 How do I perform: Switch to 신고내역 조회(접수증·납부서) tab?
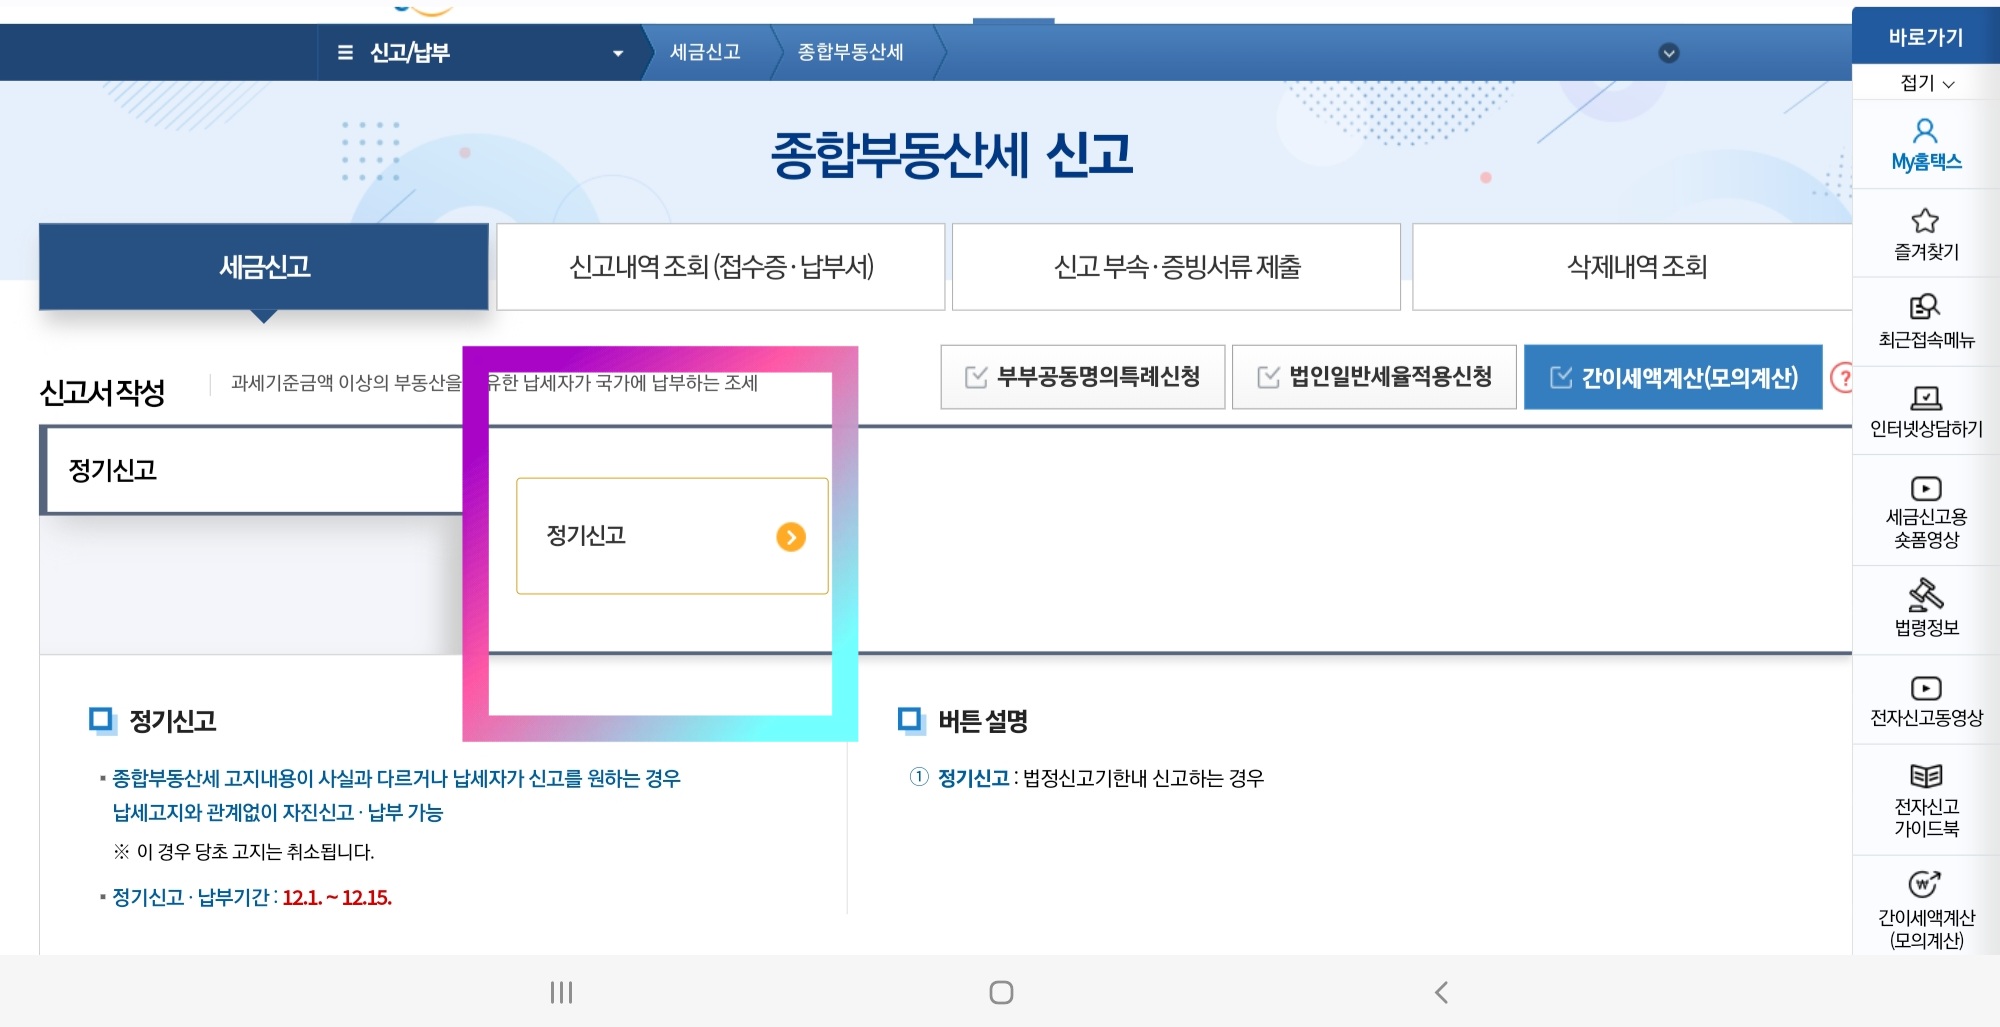[x=721, y=266]
